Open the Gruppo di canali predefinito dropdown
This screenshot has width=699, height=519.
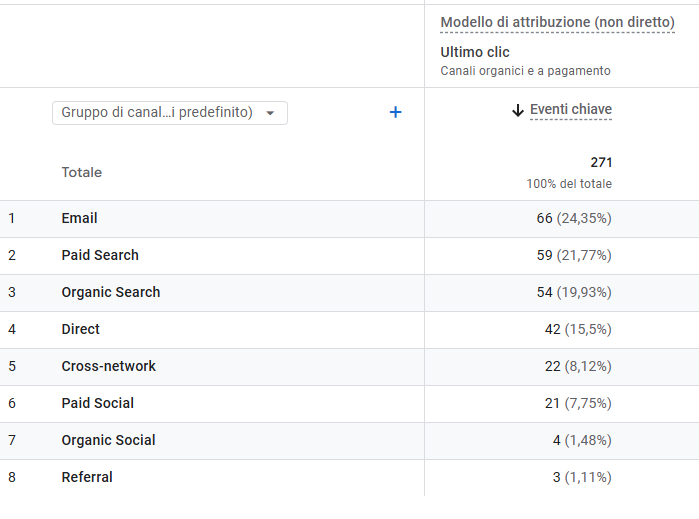click(169, 112)
